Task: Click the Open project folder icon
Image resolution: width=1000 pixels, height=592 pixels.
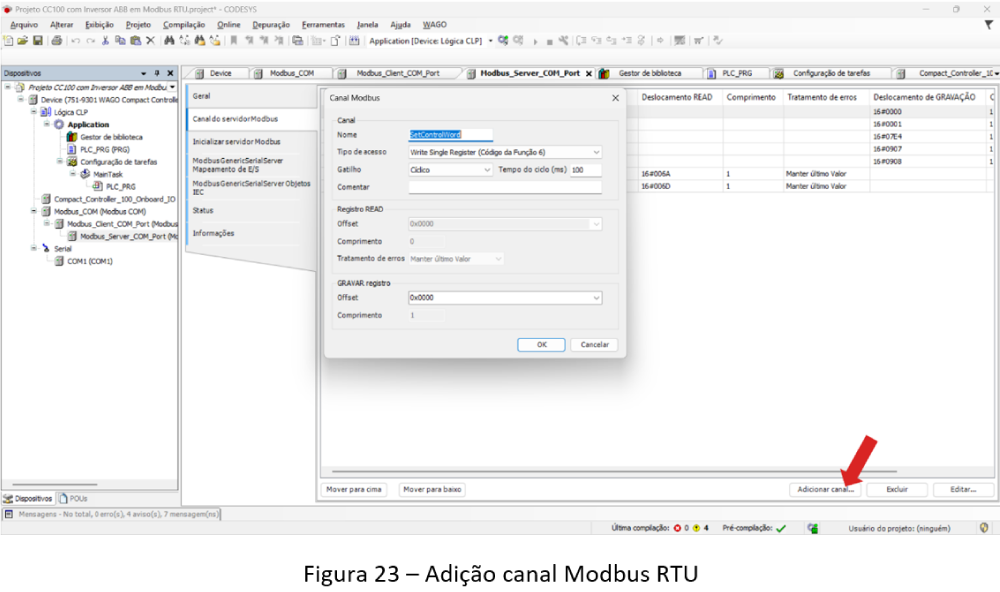Action: pyautogui.click(x=23, y=41)
